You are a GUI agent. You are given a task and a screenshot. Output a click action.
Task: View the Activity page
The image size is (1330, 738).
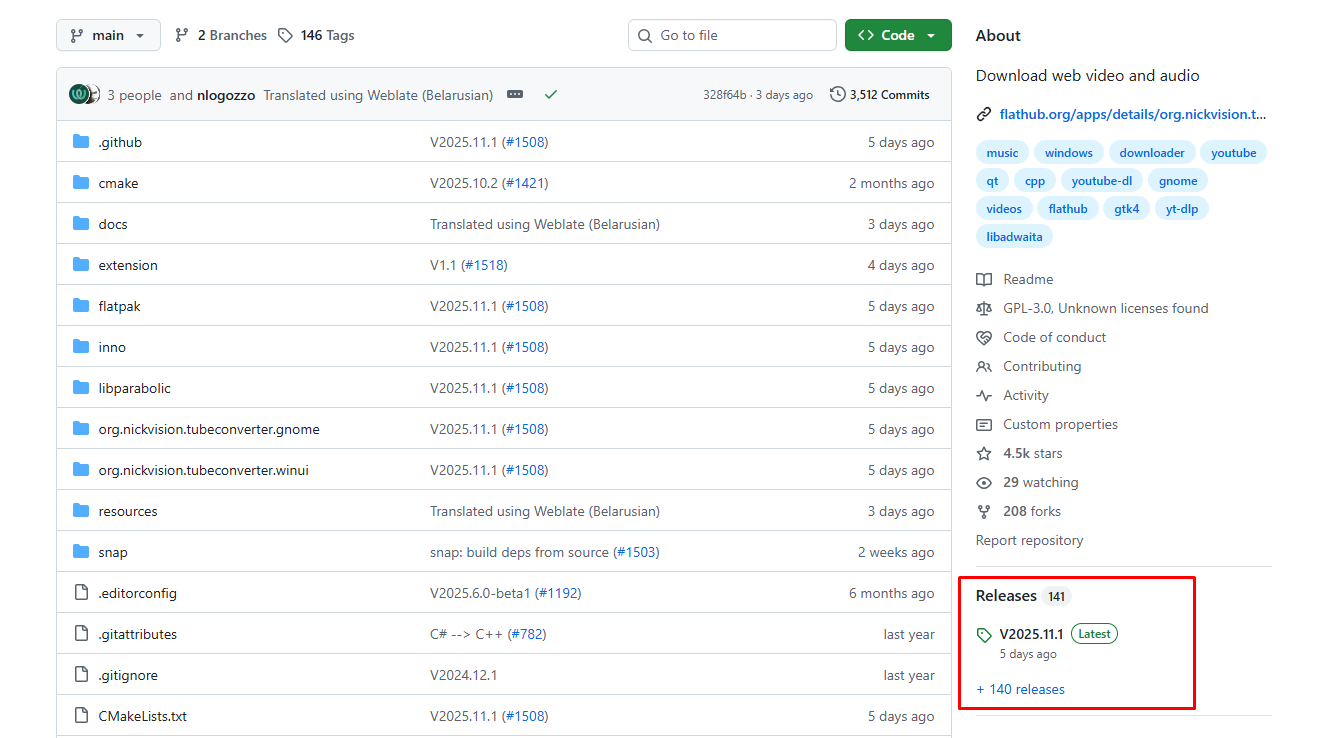(1025, 395)
